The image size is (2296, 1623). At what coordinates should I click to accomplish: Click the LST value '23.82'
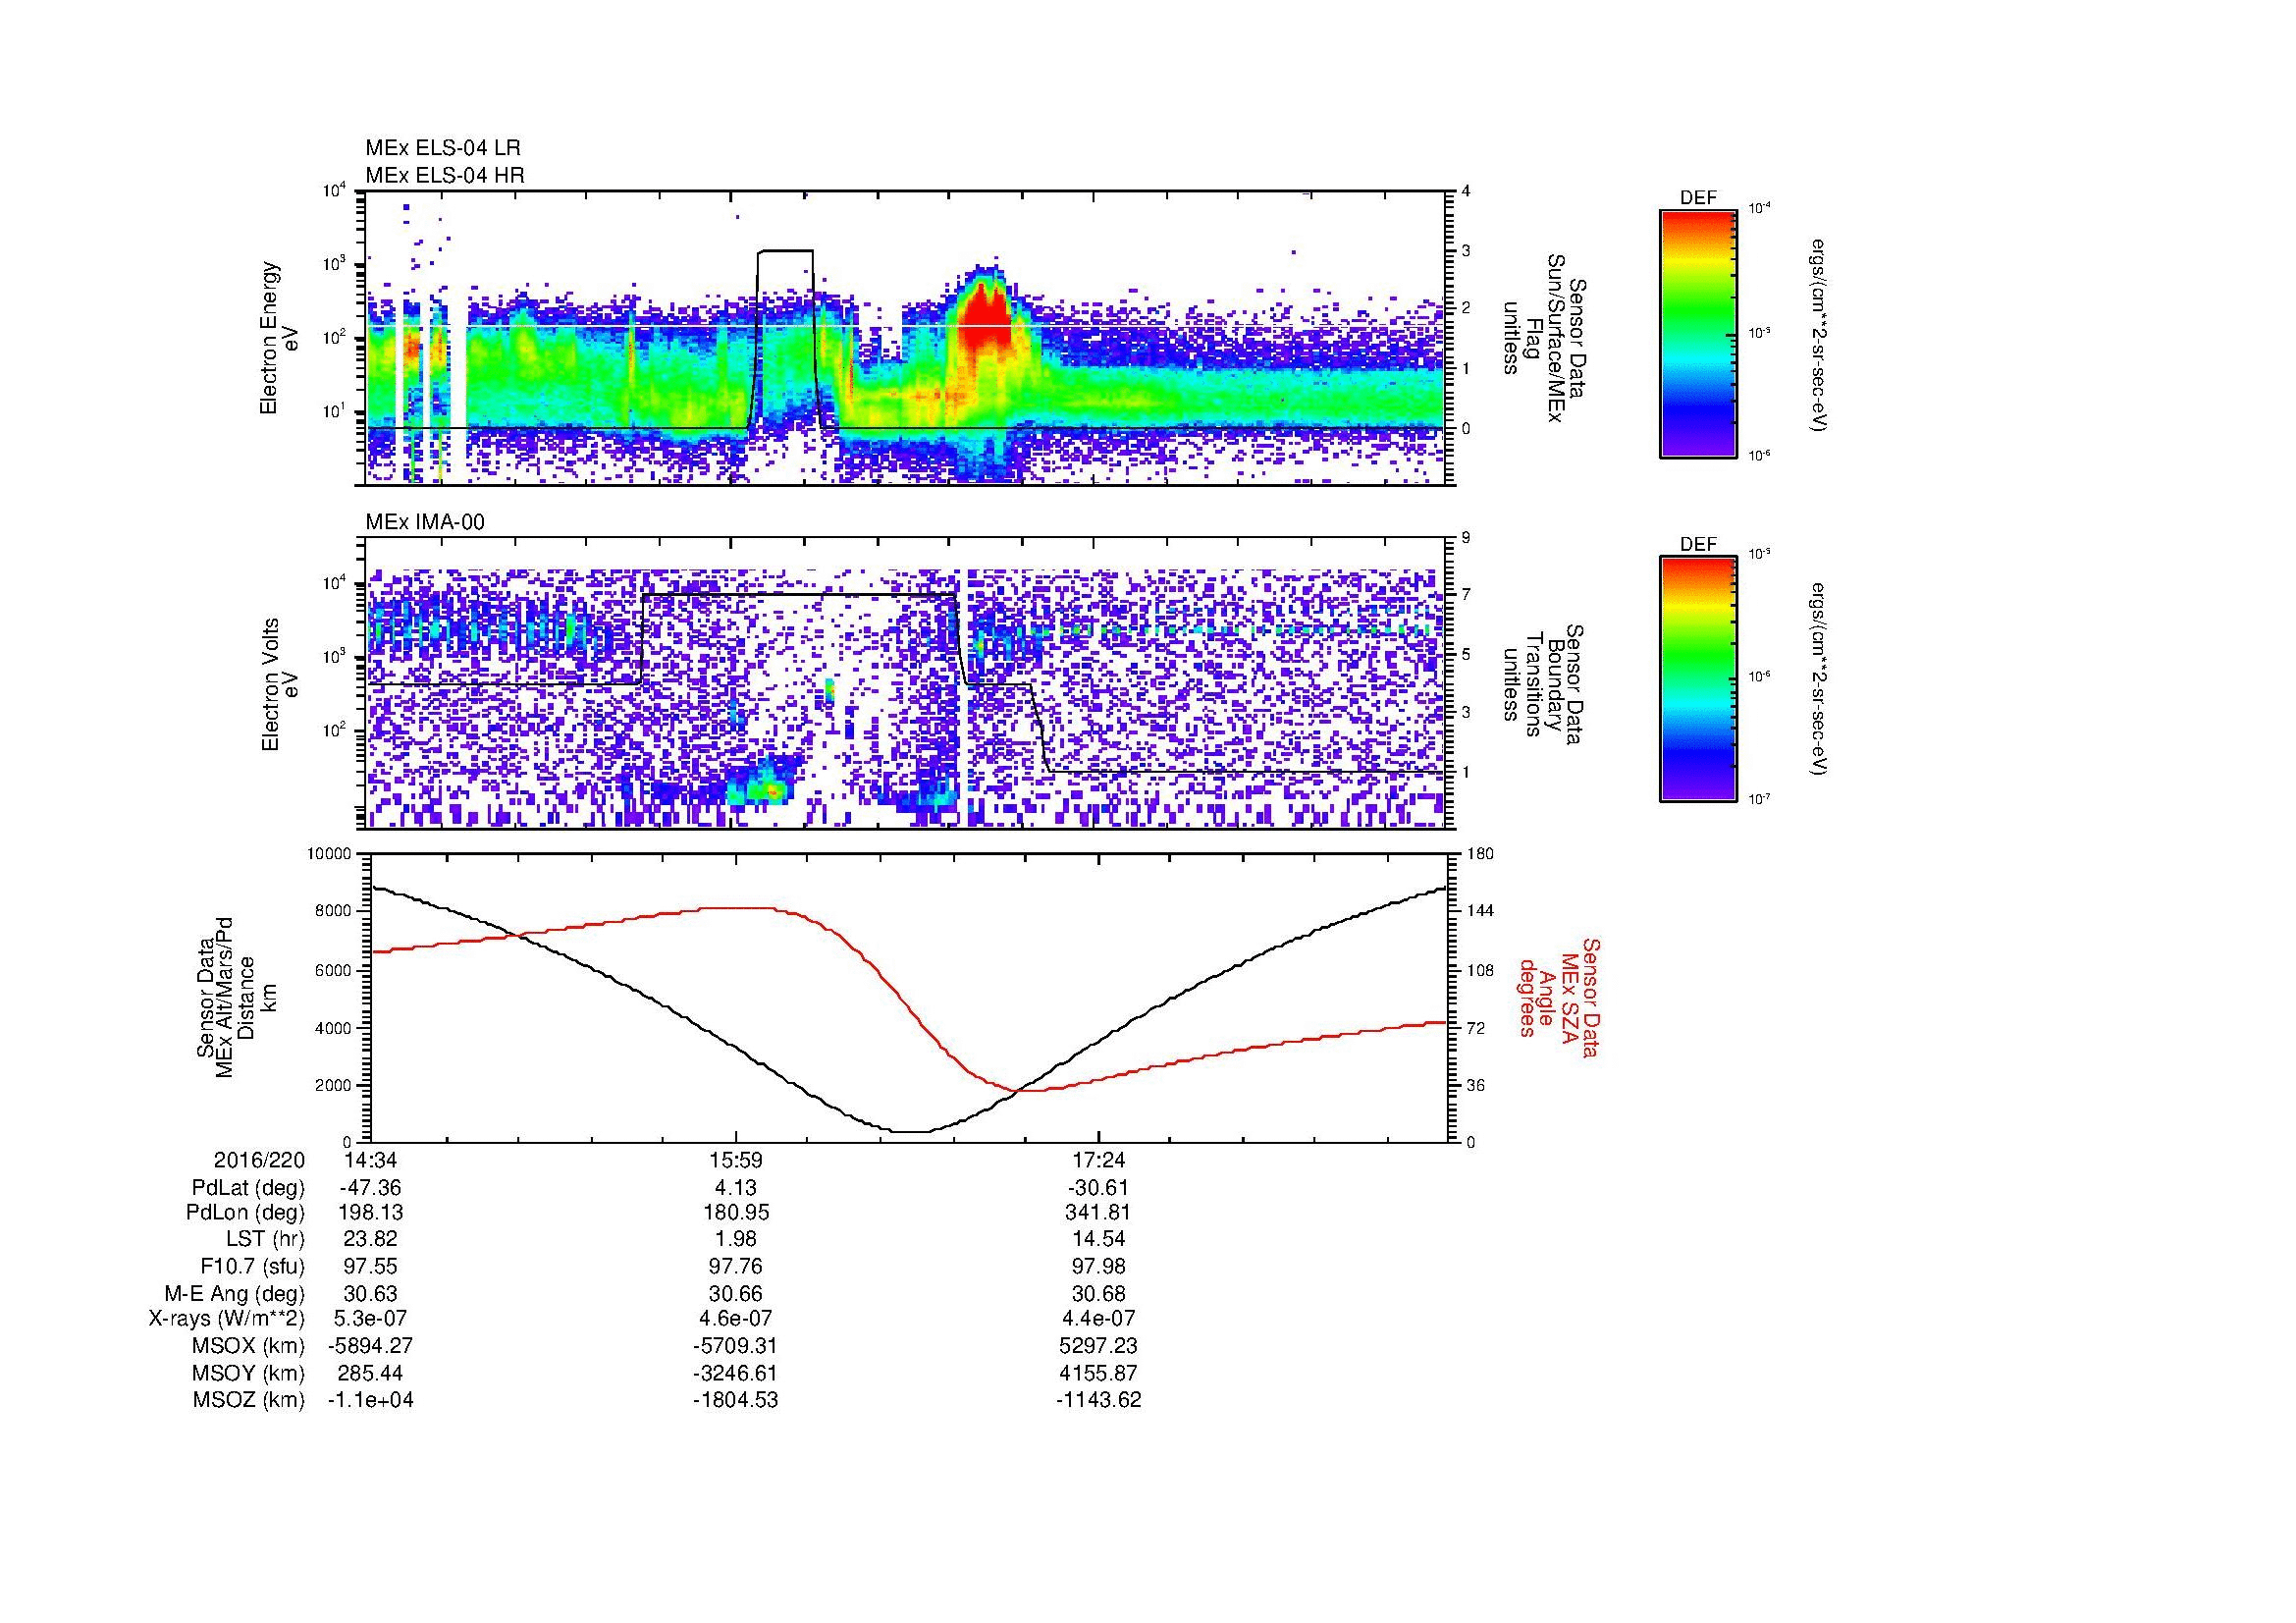click(371, 1239)
